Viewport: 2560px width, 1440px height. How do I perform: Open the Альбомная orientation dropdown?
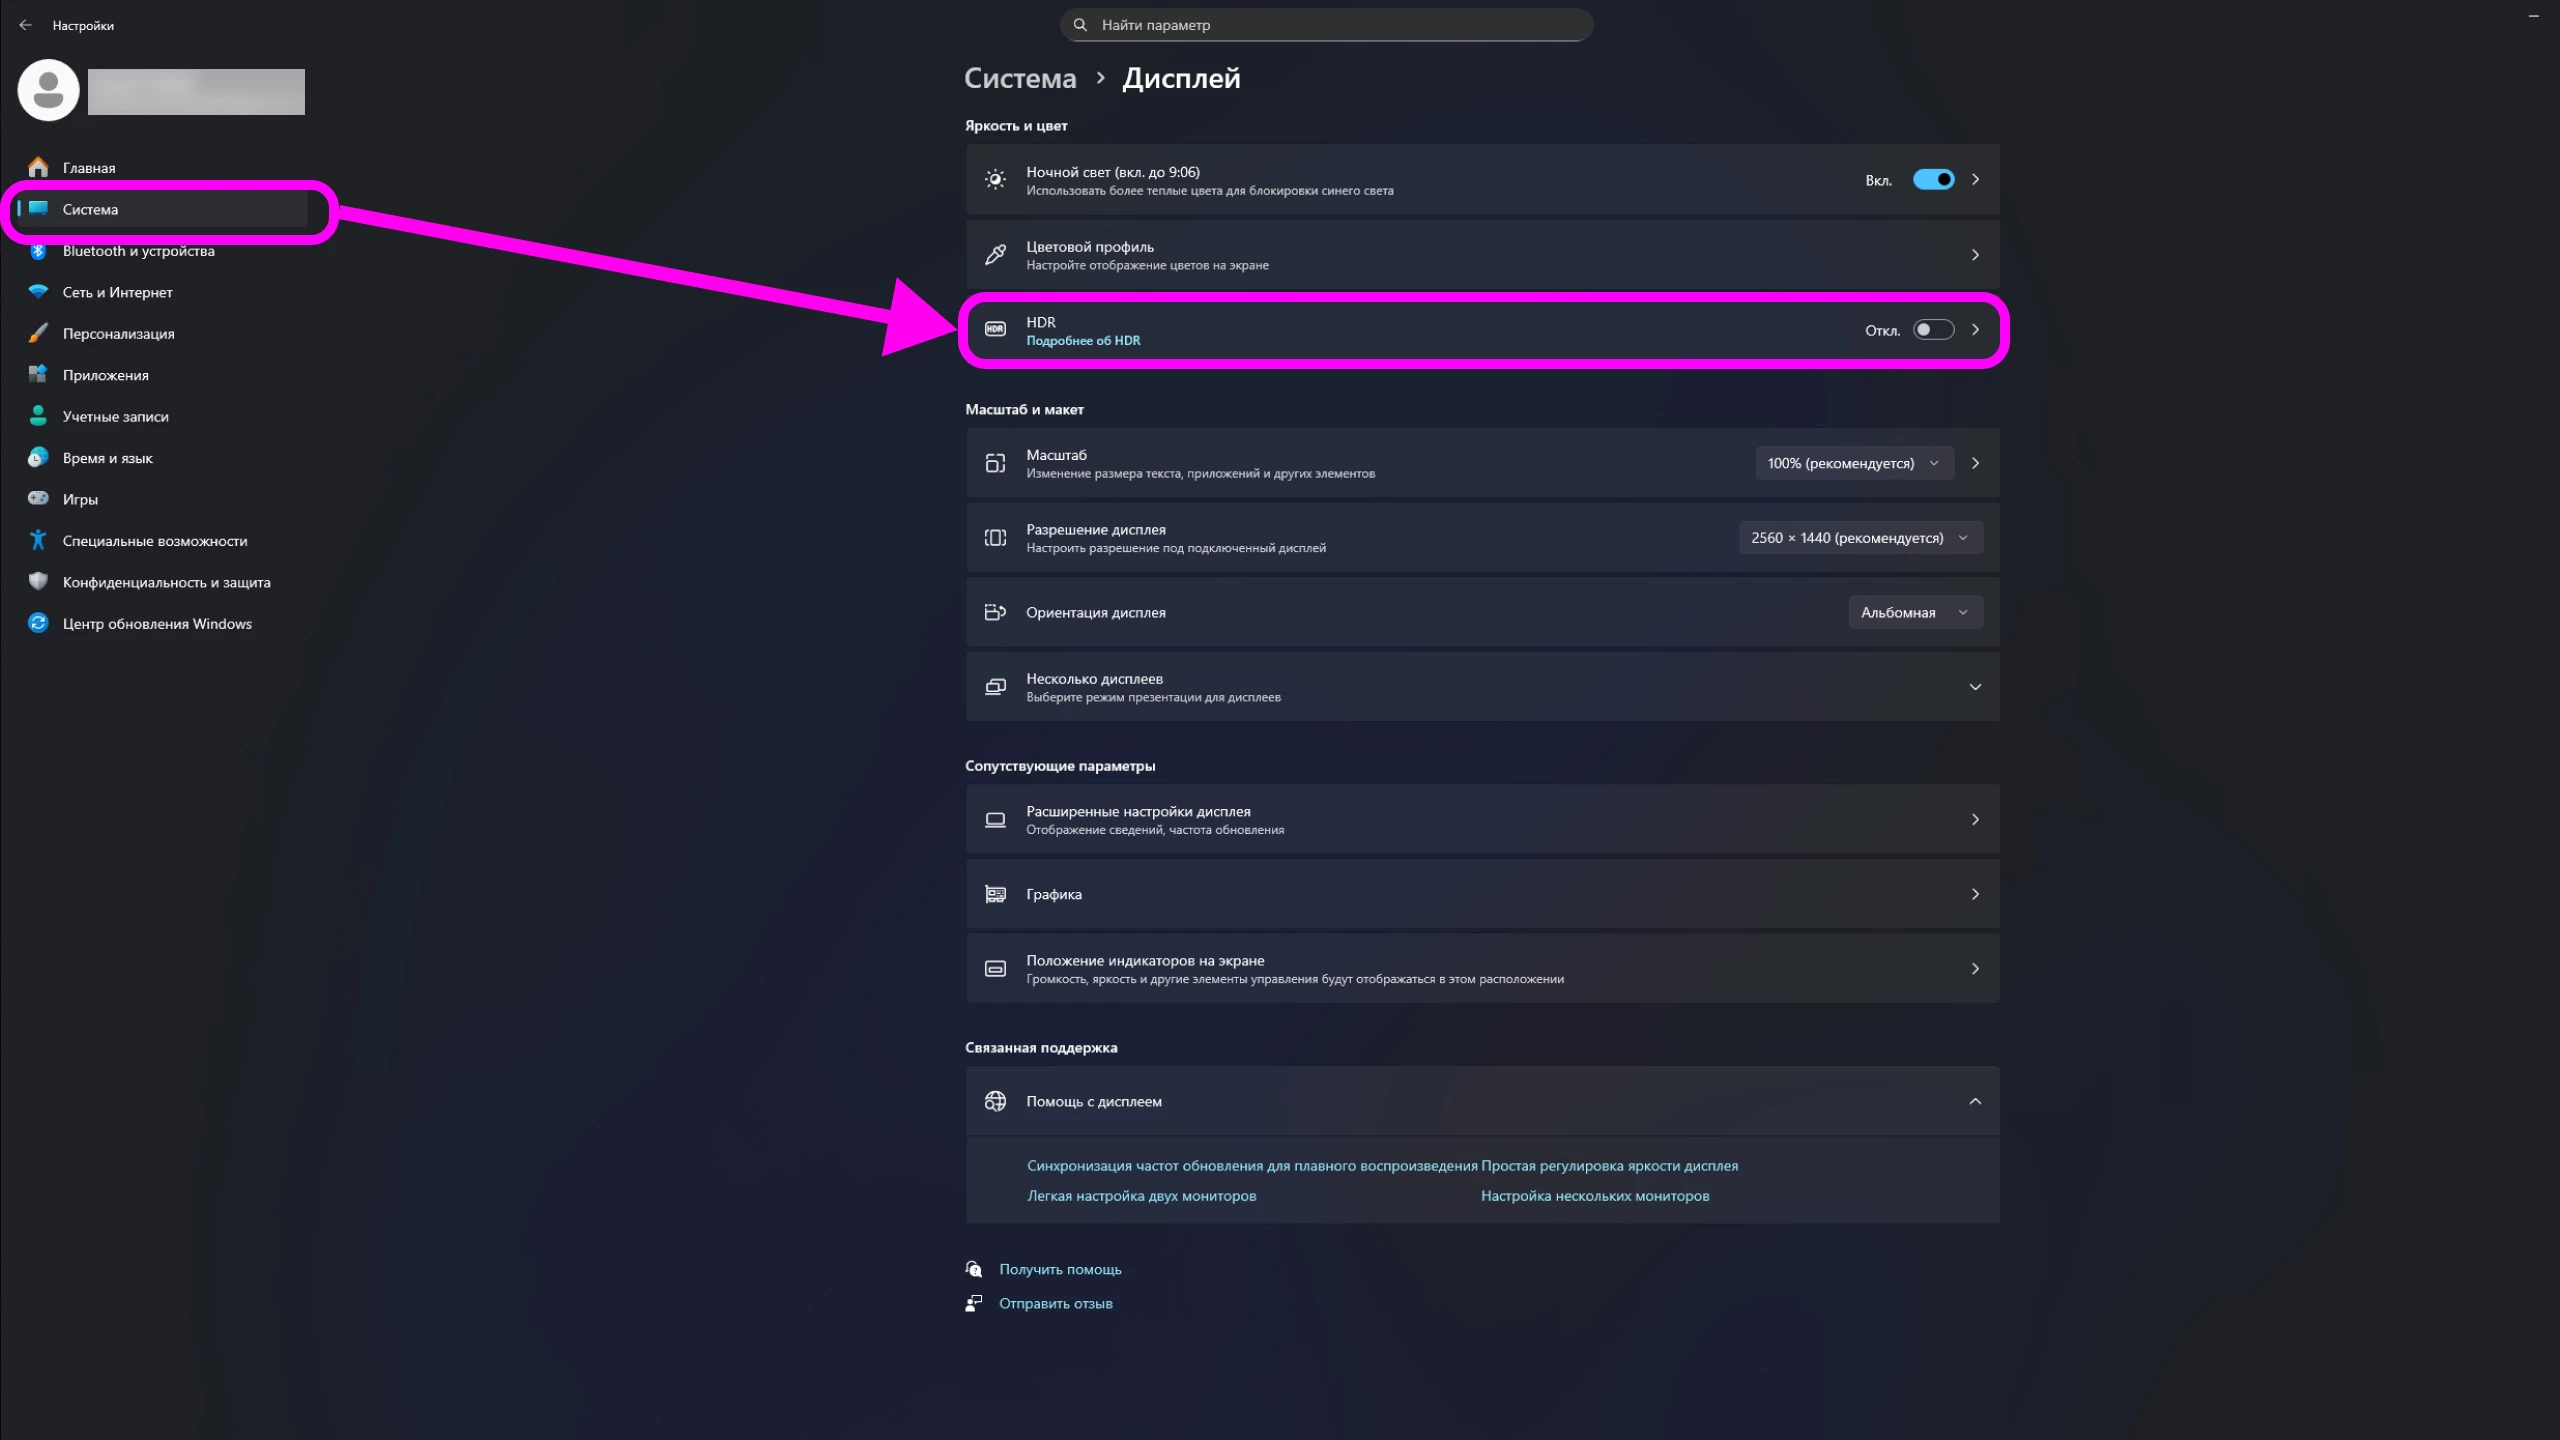pyautogui.click(x=1914, y=612)
